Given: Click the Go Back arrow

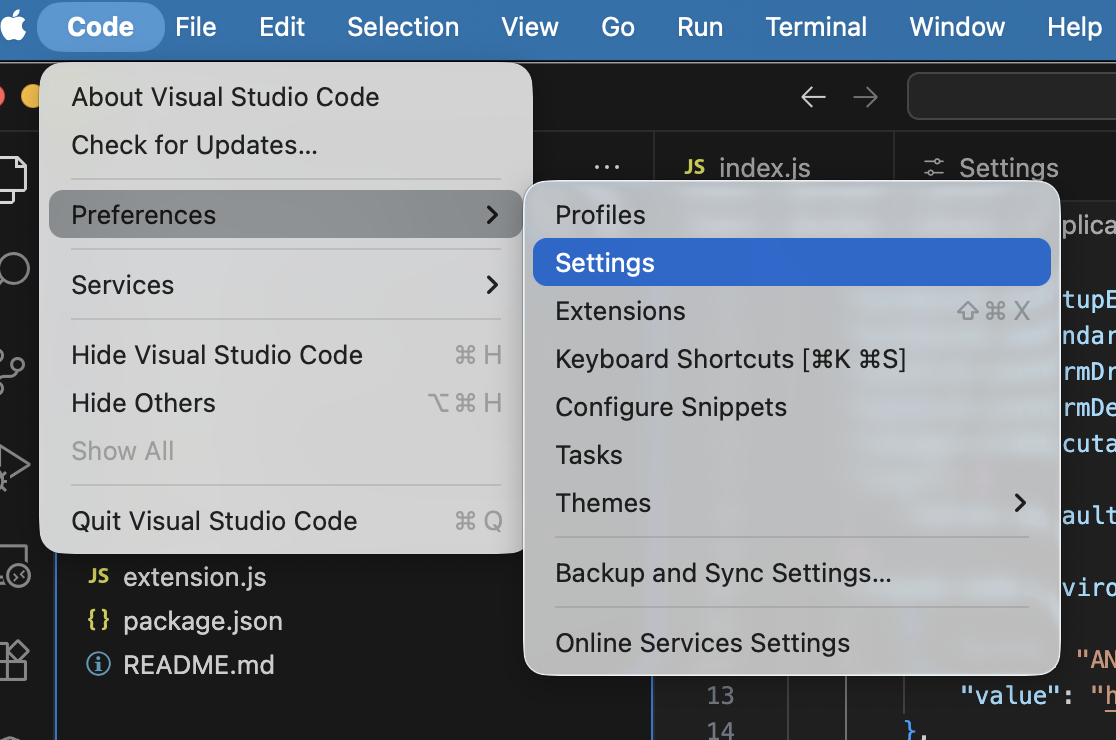Looking at the screenshot, I should tap(813, 97).
